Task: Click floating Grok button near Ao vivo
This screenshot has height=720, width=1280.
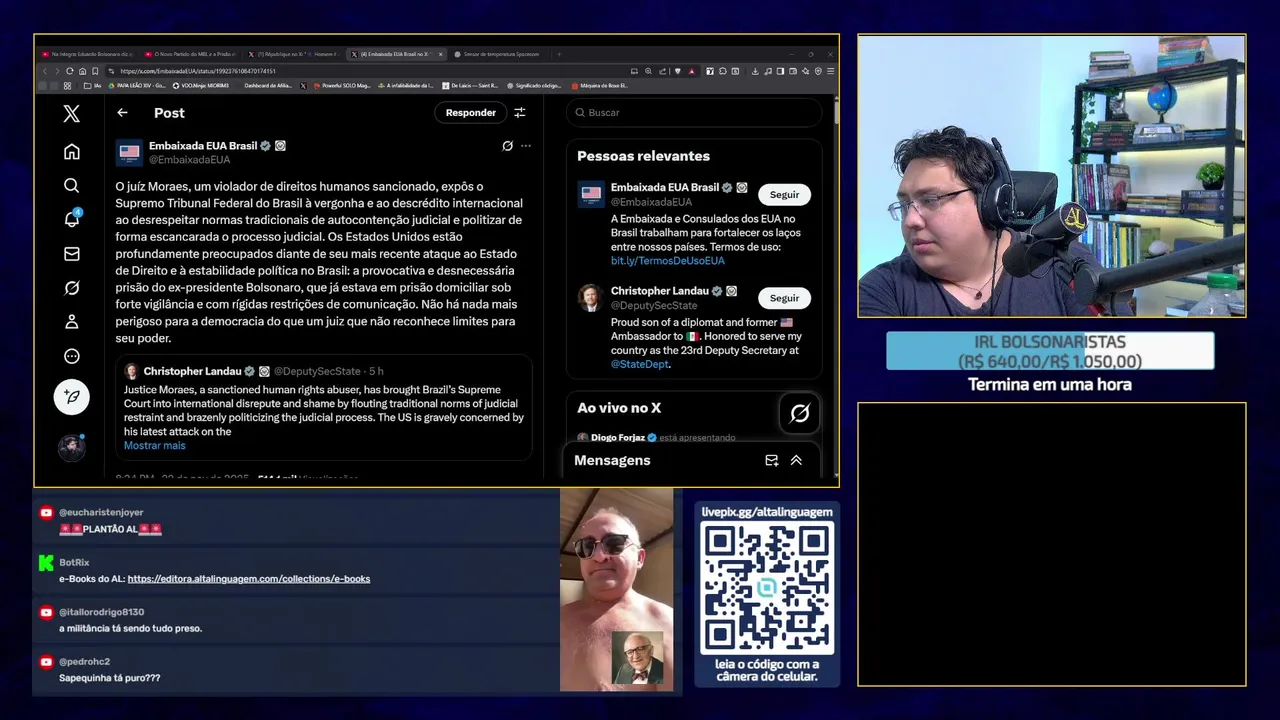Action: (x=800, y=413)
